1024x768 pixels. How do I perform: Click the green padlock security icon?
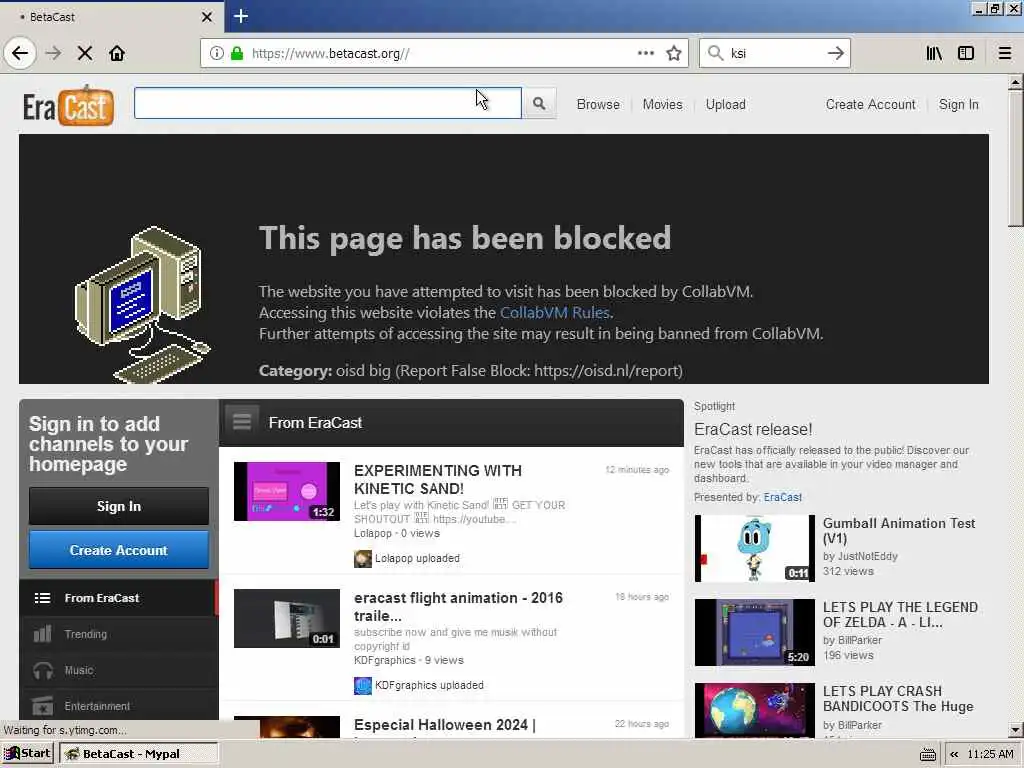click(x=236, y=53)
